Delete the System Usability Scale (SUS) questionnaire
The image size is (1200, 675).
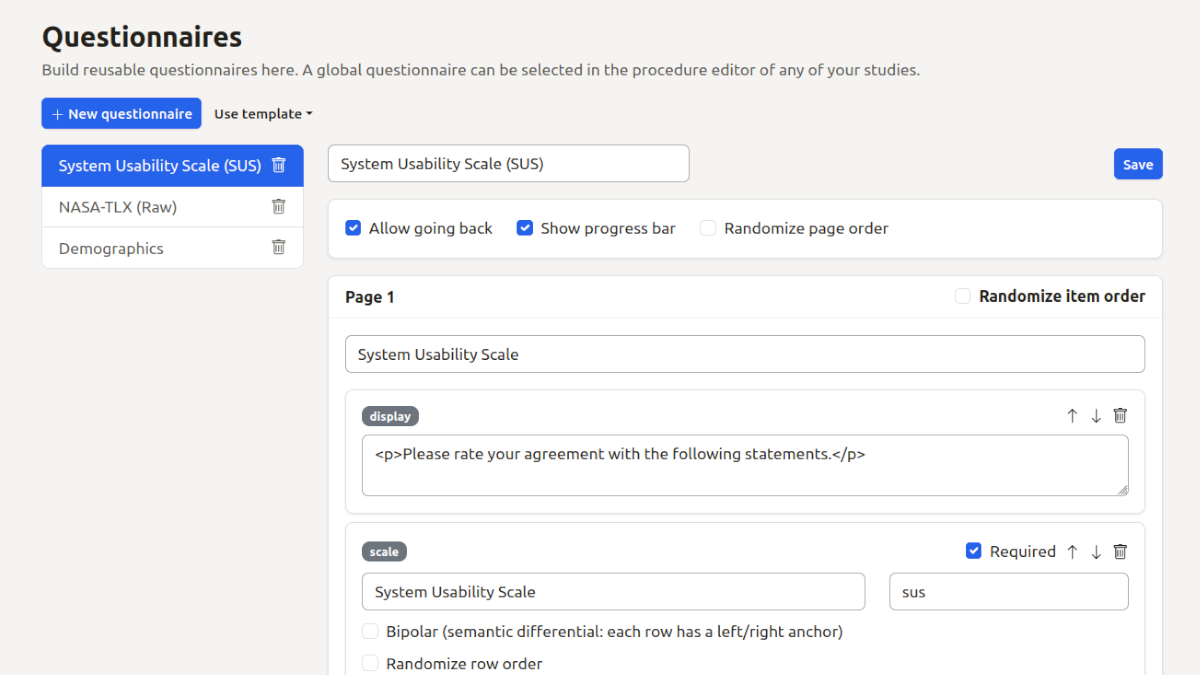point(279,165)
